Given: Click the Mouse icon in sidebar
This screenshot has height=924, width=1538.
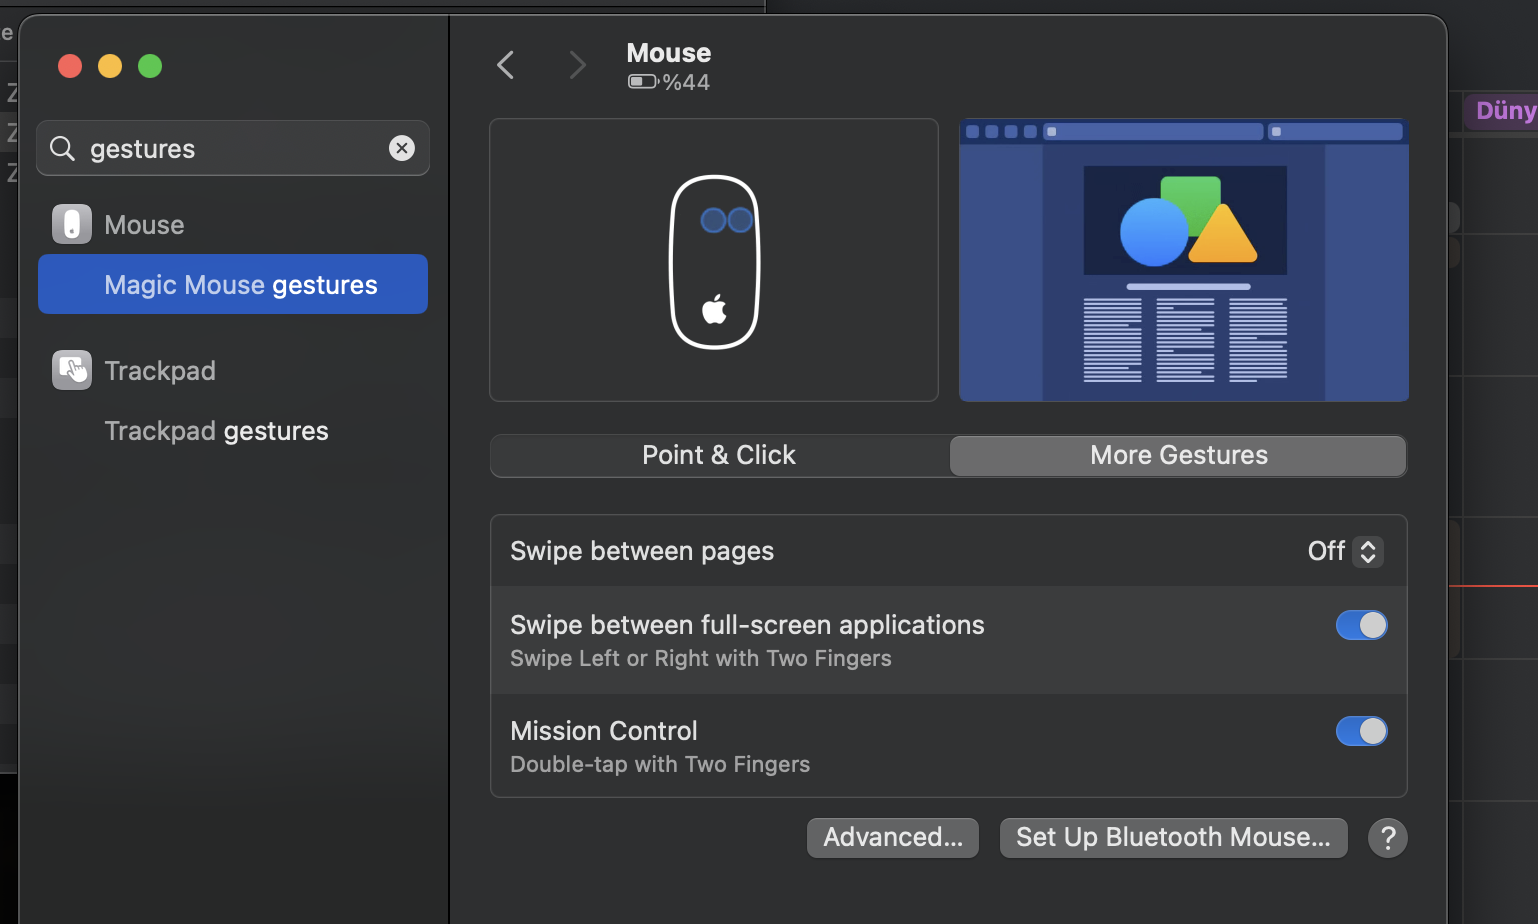Looking at the screenshot, I should click(72, 224).
